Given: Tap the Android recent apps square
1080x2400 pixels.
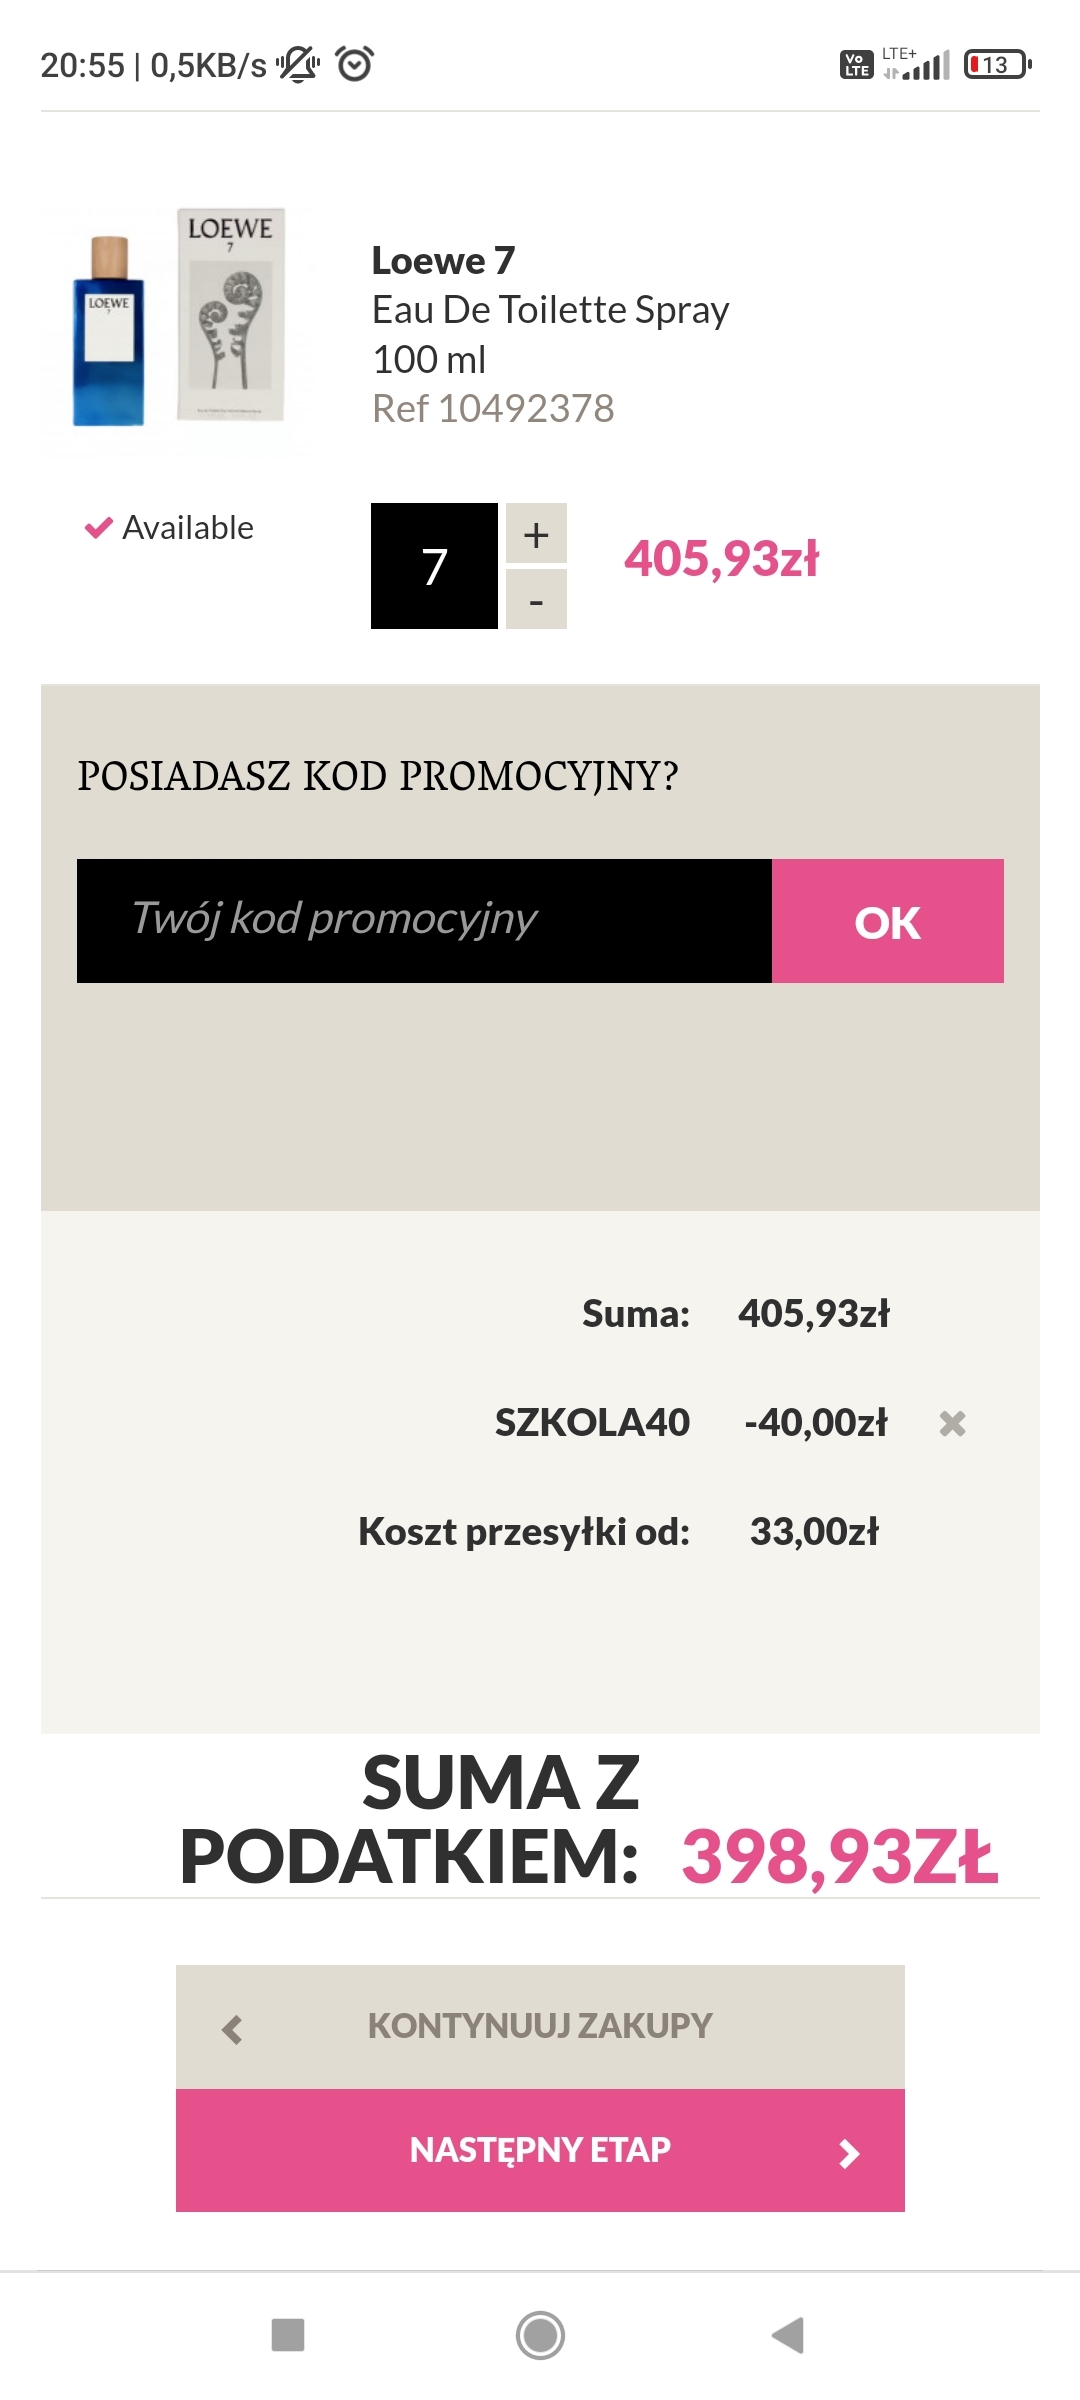Looking at the screenshot, I should pyautogui.click(x=288, y=2335).
